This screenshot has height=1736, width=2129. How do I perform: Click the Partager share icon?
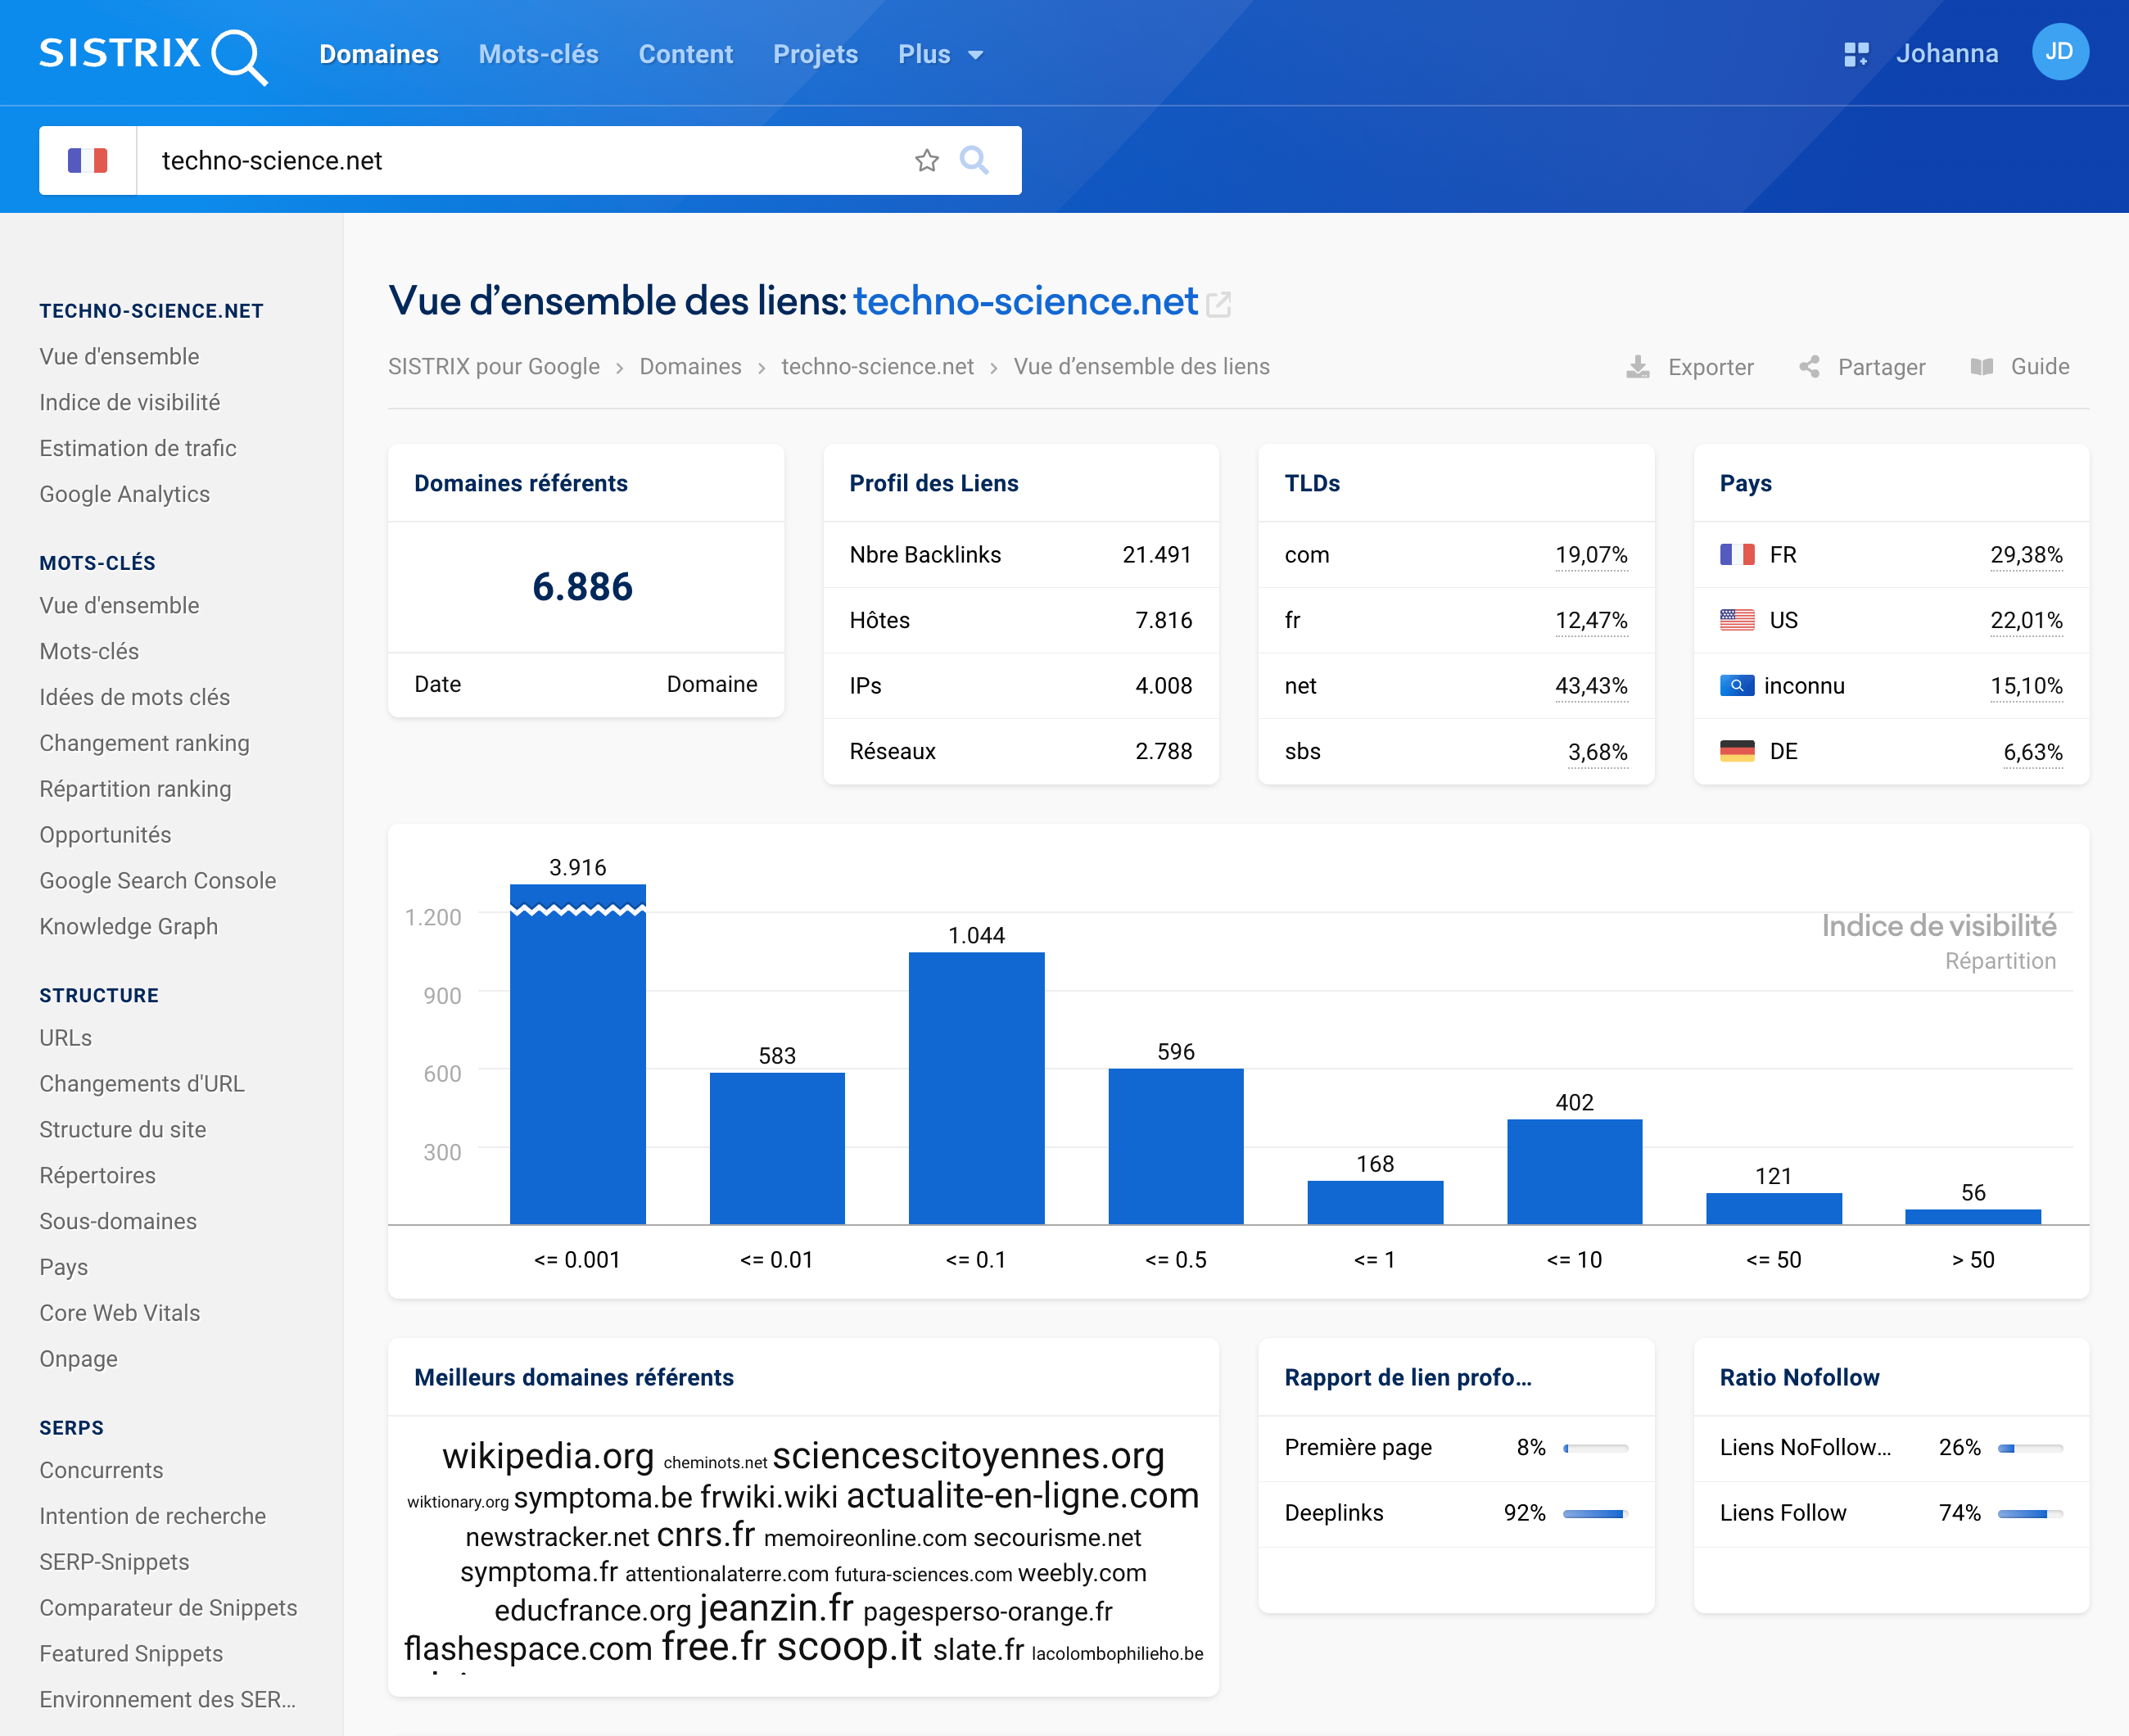pos(1809,367)
